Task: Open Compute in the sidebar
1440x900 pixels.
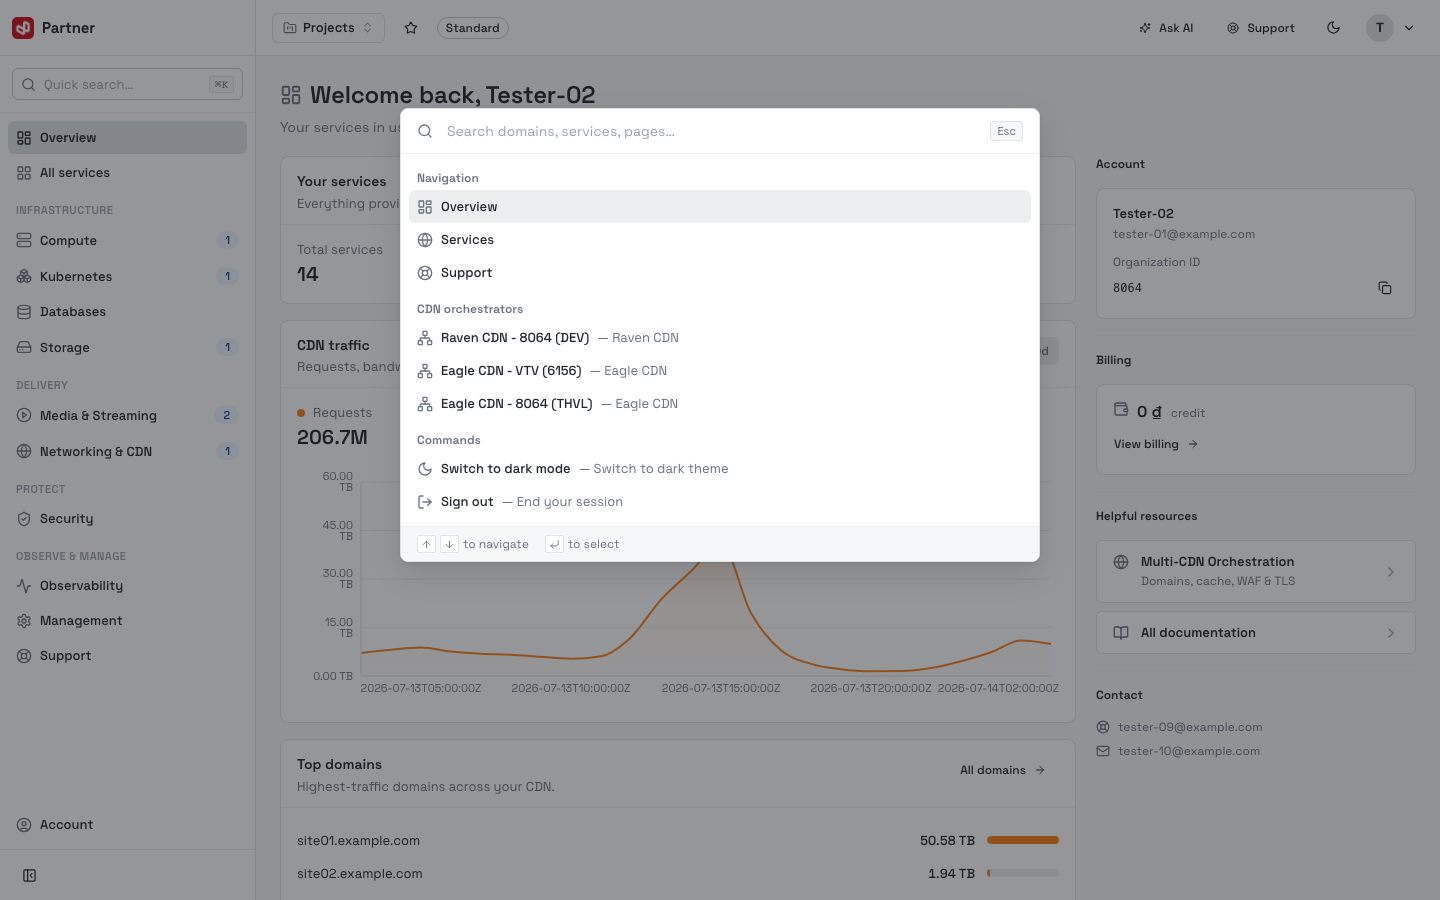Action: 127,241
